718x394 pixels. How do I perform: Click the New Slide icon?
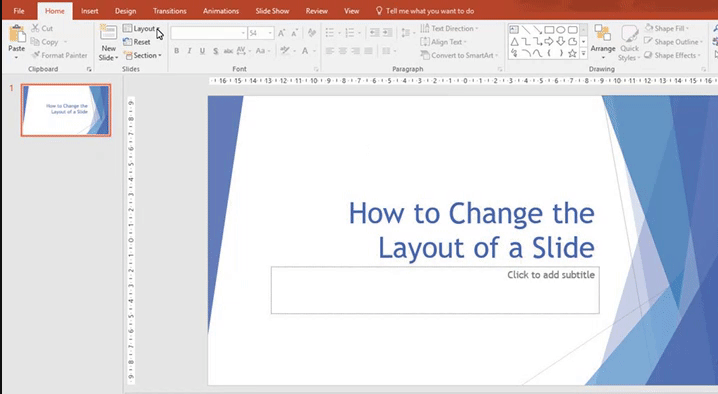109,33
